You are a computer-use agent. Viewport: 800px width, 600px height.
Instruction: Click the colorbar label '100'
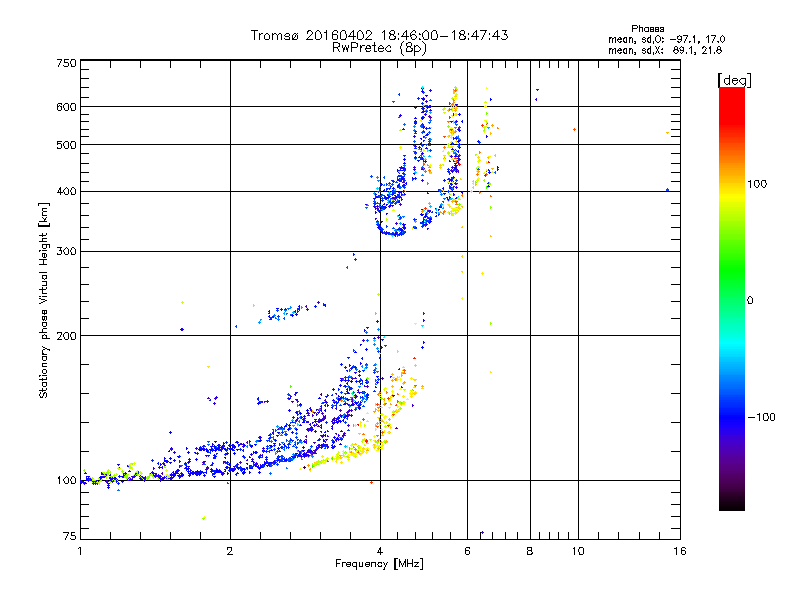point(757,184)
